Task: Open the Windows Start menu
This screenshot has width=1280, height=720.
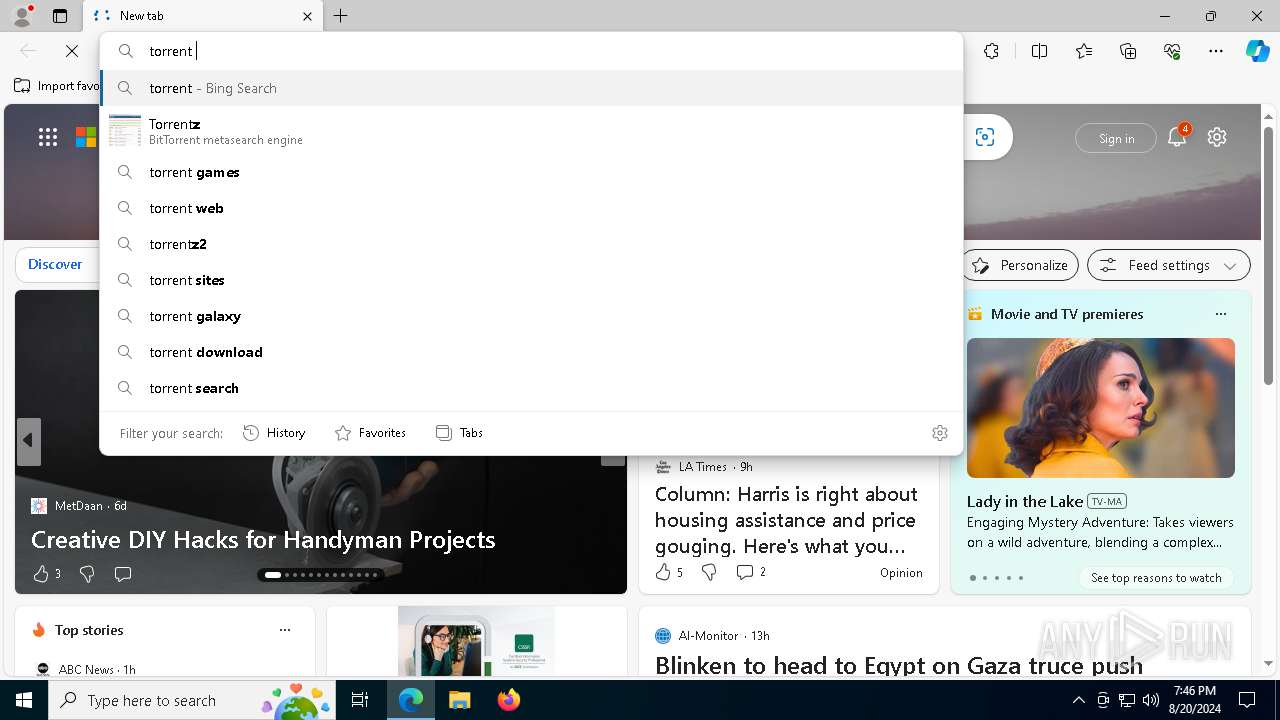Action: (x=24, y=700)
